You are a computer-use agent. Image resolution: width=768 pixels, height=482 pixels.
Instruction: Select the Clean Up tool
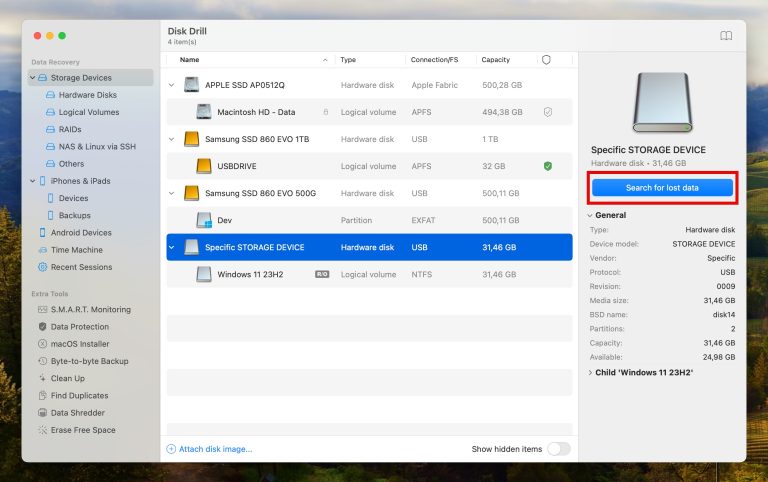coord(67,378)
